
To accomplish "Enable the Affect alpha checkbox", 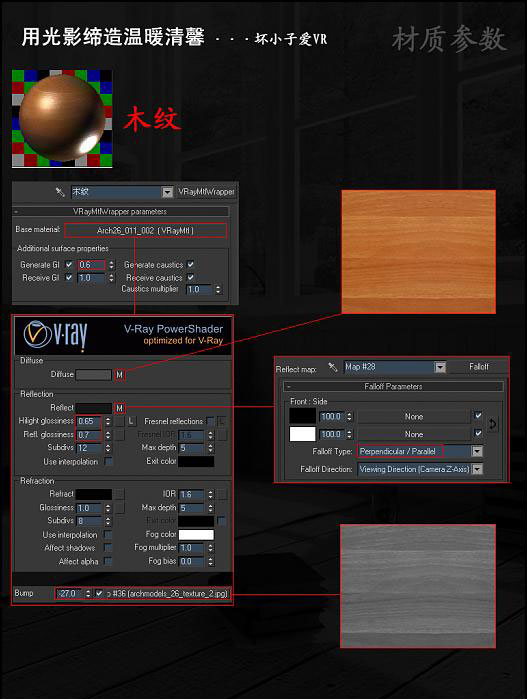I will click(108, 561).
